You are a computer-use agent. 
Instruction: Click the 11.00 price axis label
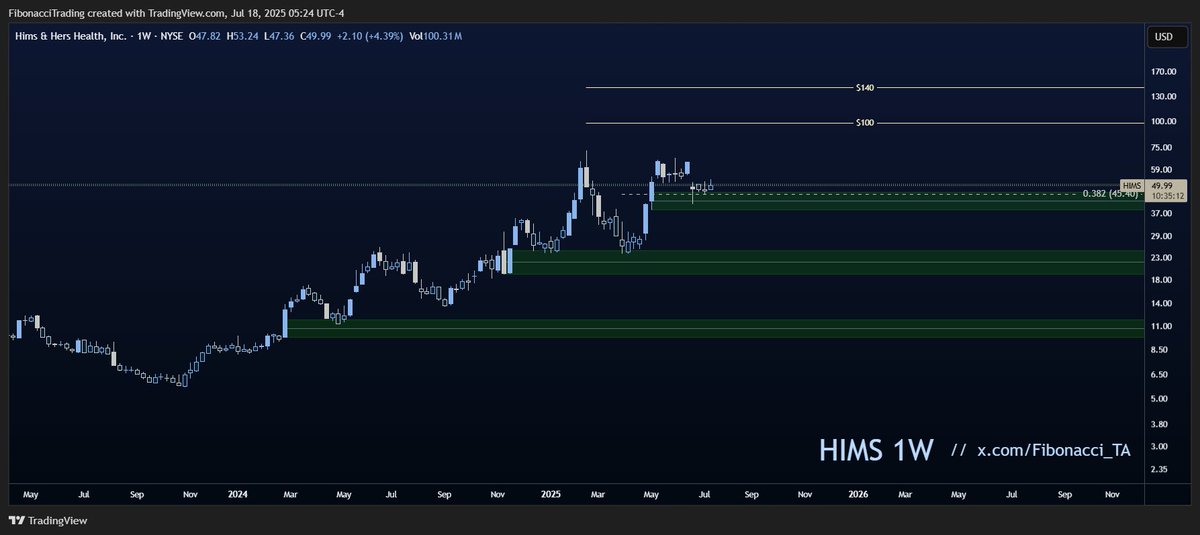tap(1161, 327)
